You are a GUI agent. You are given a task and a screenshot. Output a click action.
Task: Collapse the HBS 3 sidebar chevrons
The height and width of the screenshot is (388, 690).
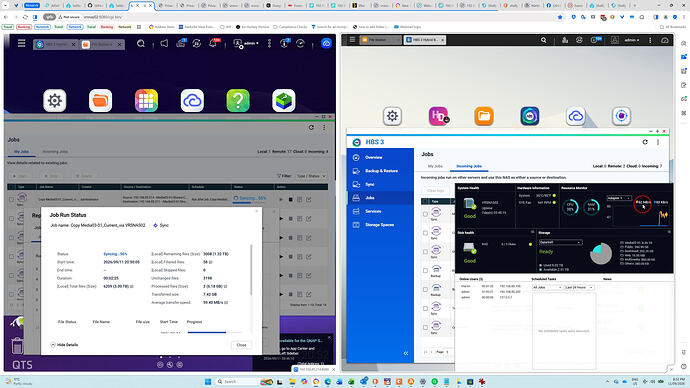(x=406, y=353)
